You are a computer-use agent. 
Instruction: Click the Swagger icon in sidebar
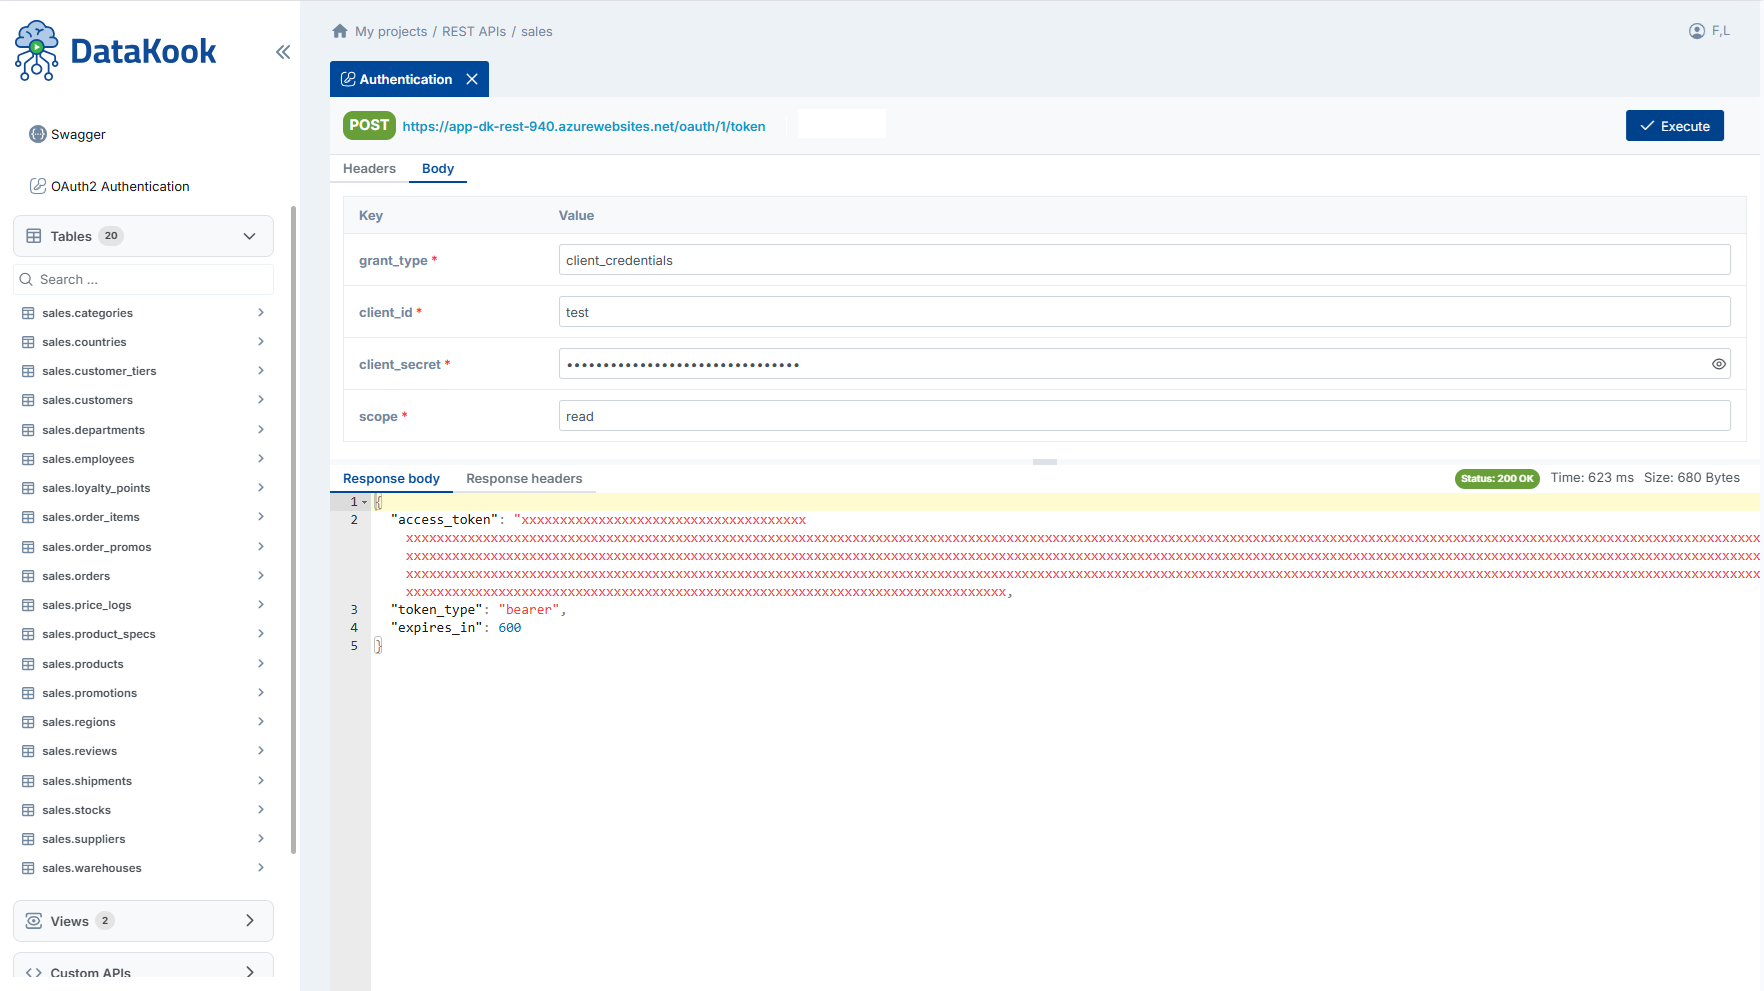(x=38, y=134)
